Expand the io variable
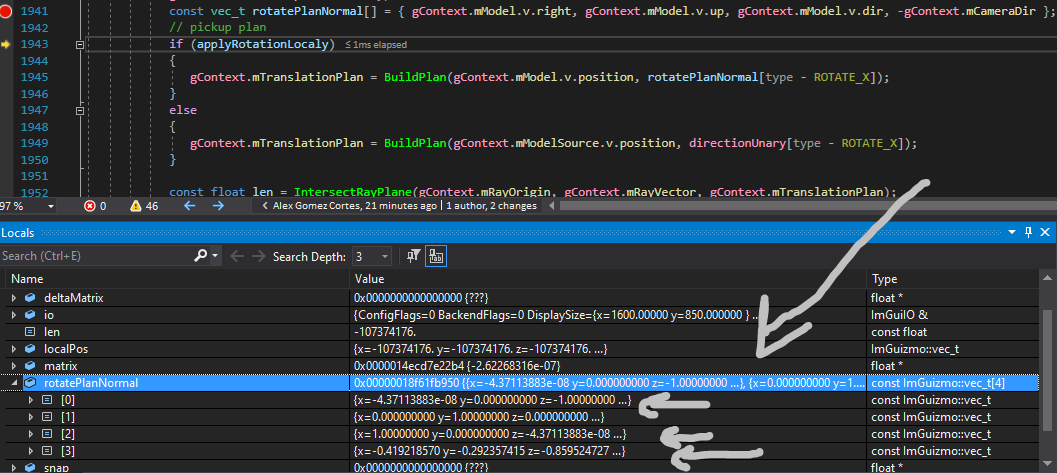Image resolution: width=1057 pixels, height=473 pixels. (x=13, y=315)
